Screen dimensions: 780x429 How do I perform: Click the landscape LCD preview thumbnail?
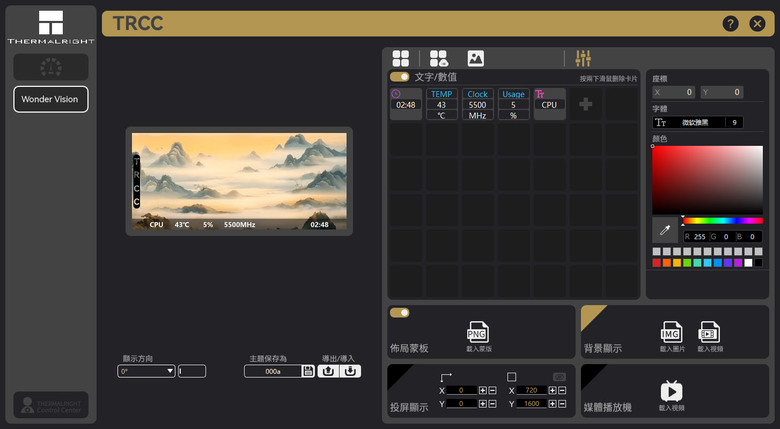pyautogui.click(x=239, y=181)
